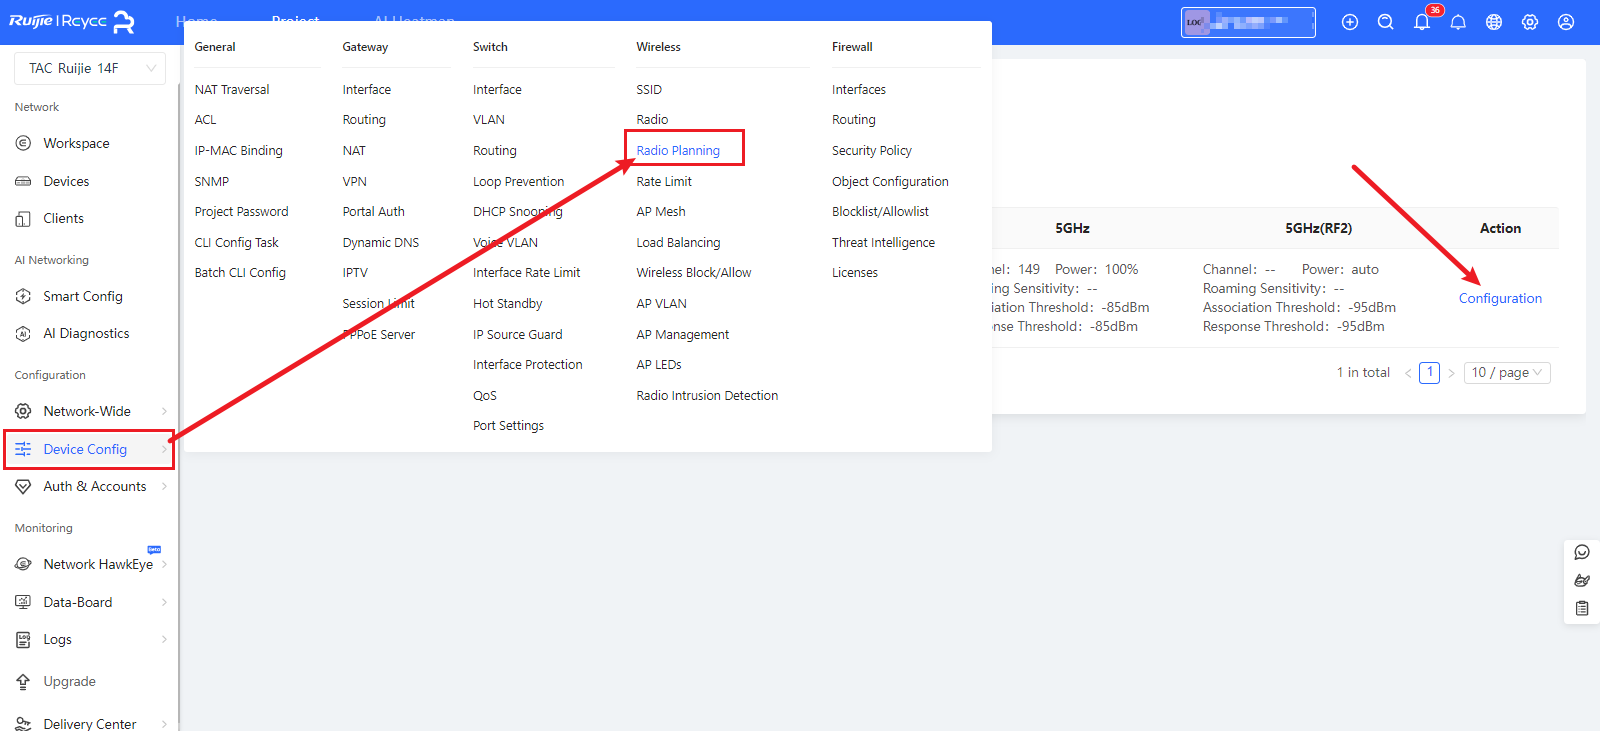
Task: Open the TAC Ruijie 14F project dropdown
Action: click(90, 68)
